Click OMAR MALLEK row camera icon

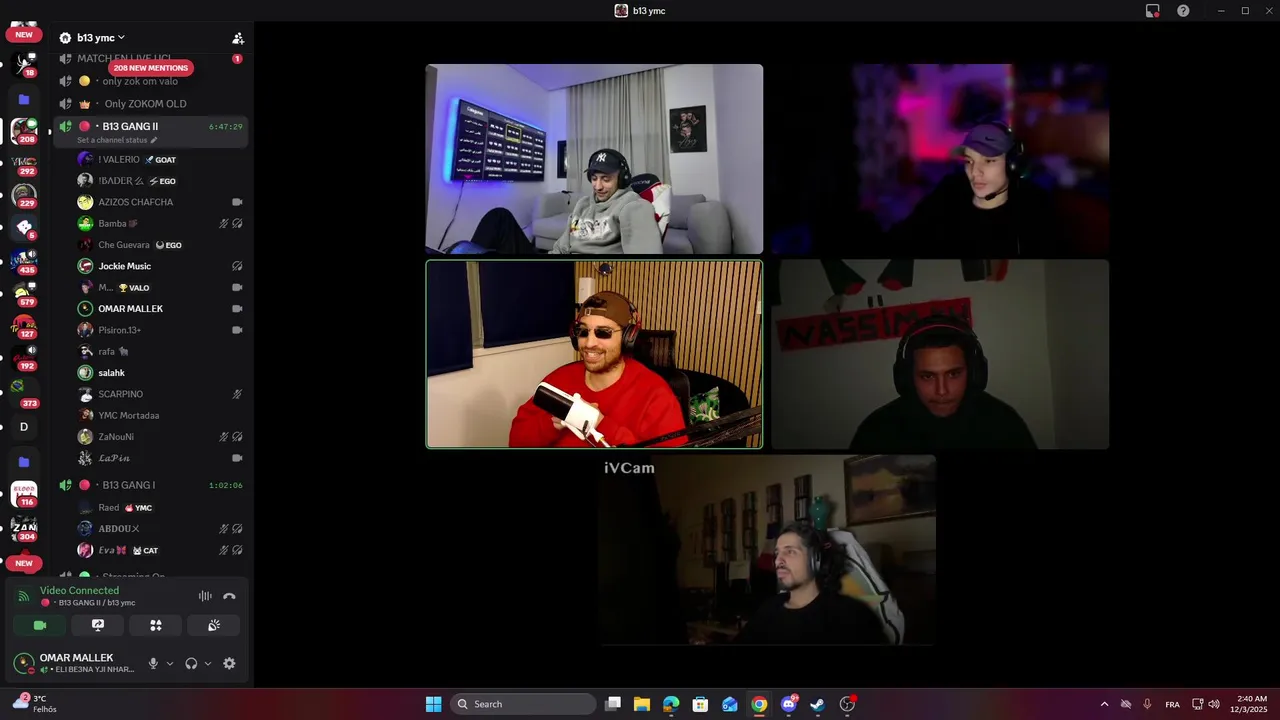tap(237, 309)
